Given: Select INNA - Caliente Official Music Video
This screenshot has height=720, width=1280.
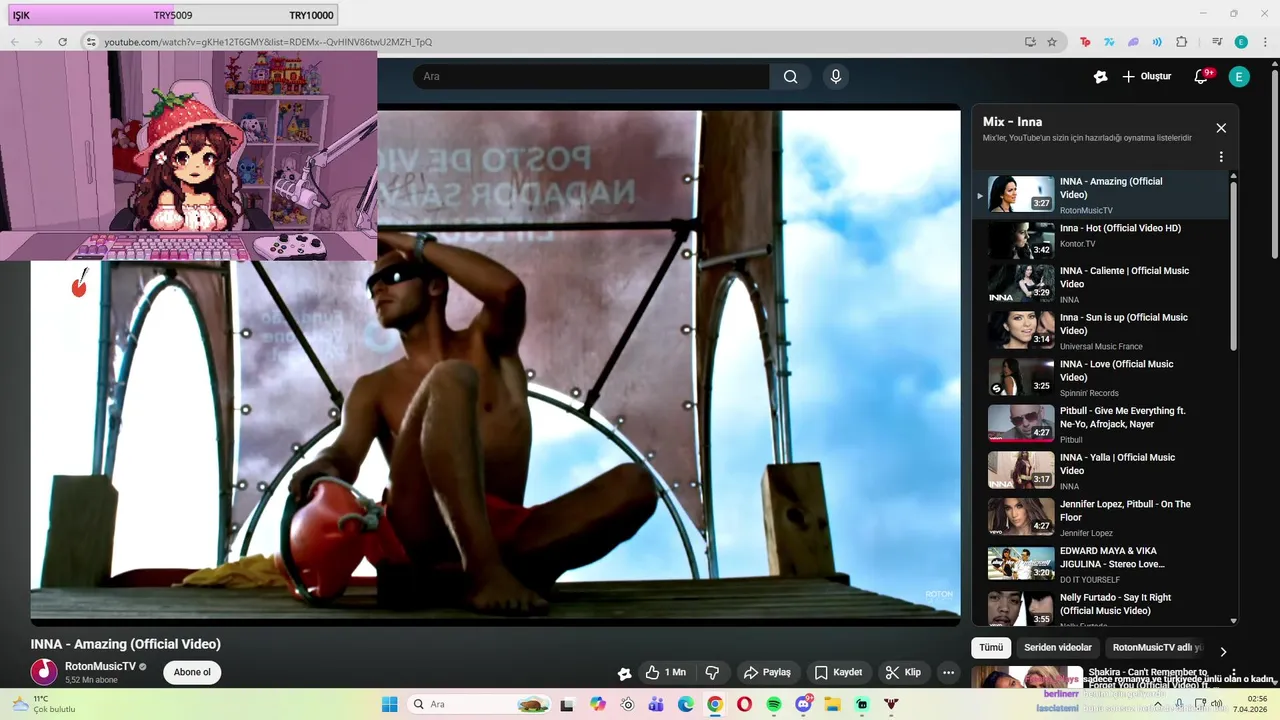Looking at the screenshot, I should 1100,284.
